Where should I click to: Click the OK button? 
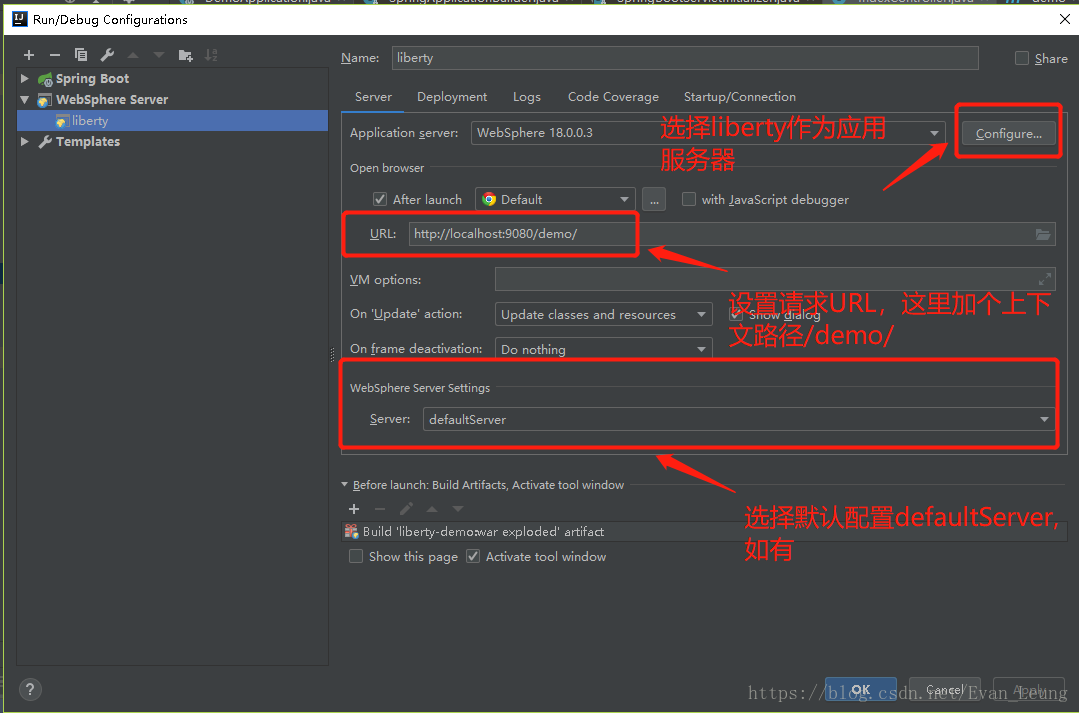[861, 689]
